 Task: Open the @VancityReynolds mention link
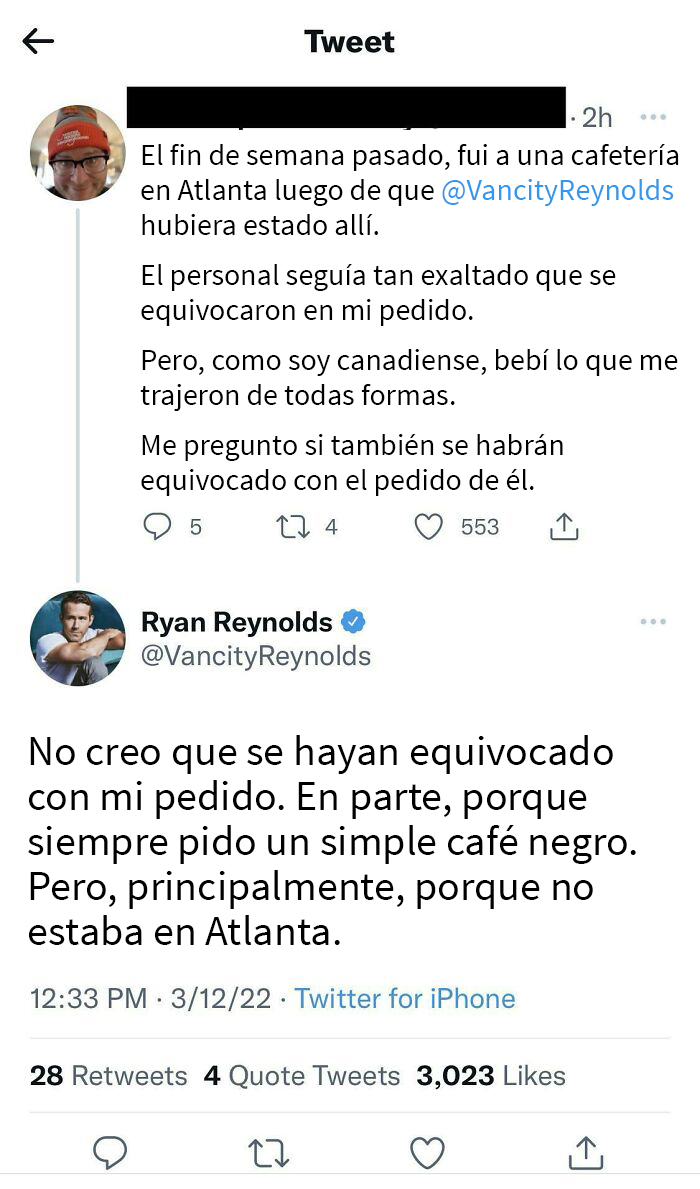click(557, 190)
